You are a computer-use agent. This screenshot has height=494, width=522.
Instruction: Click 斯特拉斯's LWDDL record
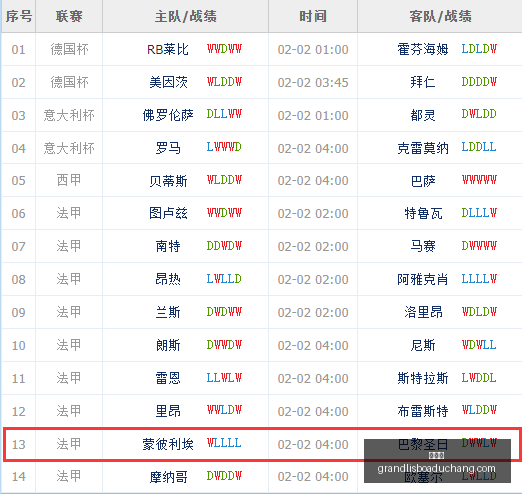479,378
